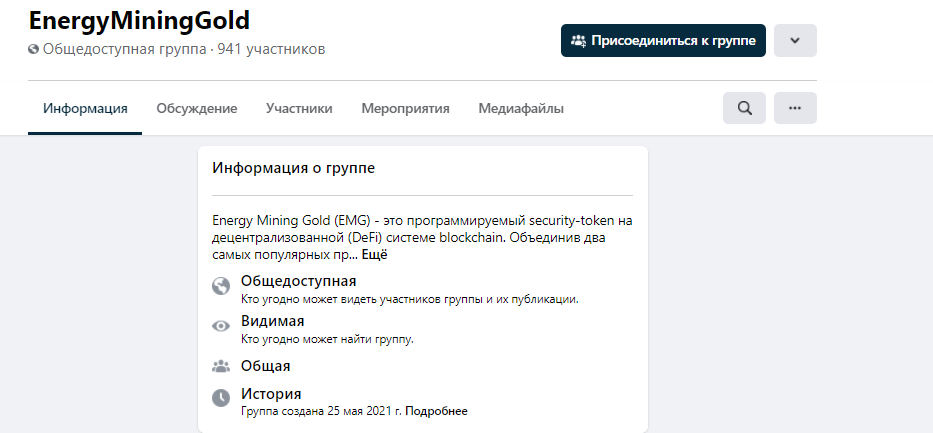This screenshot has width=933, height=433.
Task: Click the 941 участников member count
Action: [x=271, y=49]
